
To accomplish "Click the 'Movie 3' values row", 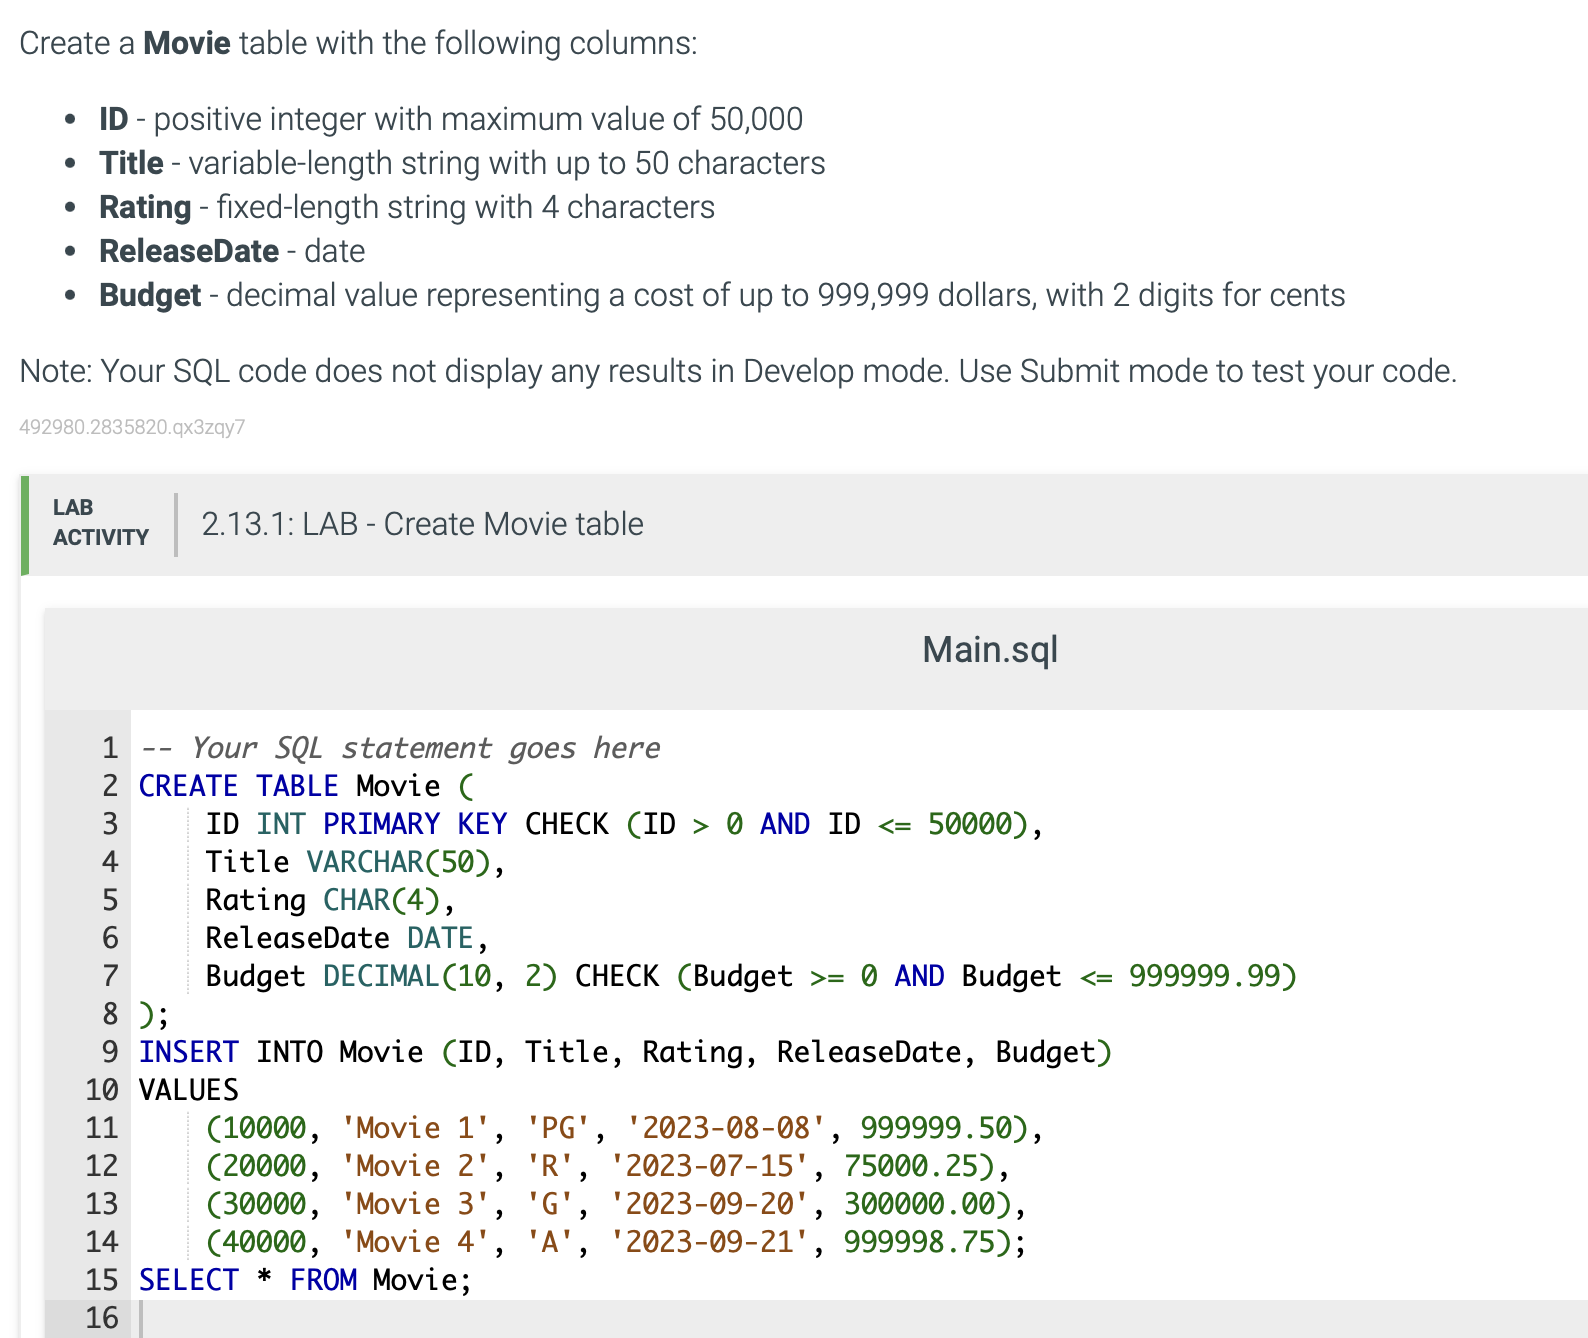I will pos(616,1204).
